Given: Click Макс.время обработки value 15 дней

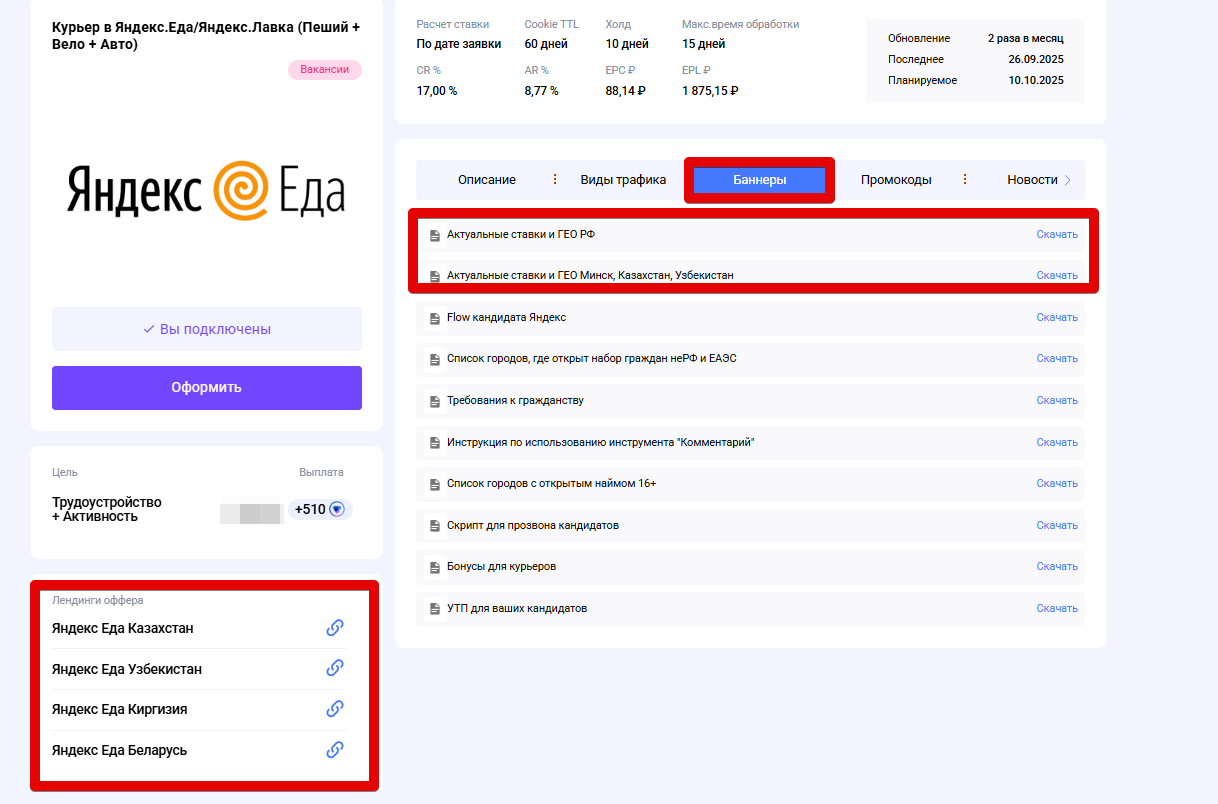Looking at the screenshot, I should 704,44.
